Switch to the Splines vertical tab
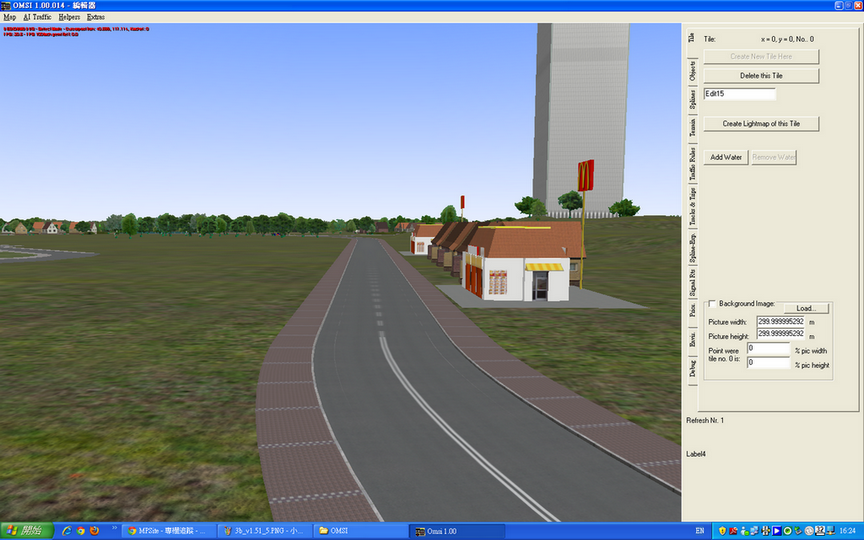Viewport: 864px width, 540px height. [x=692, y=99]
